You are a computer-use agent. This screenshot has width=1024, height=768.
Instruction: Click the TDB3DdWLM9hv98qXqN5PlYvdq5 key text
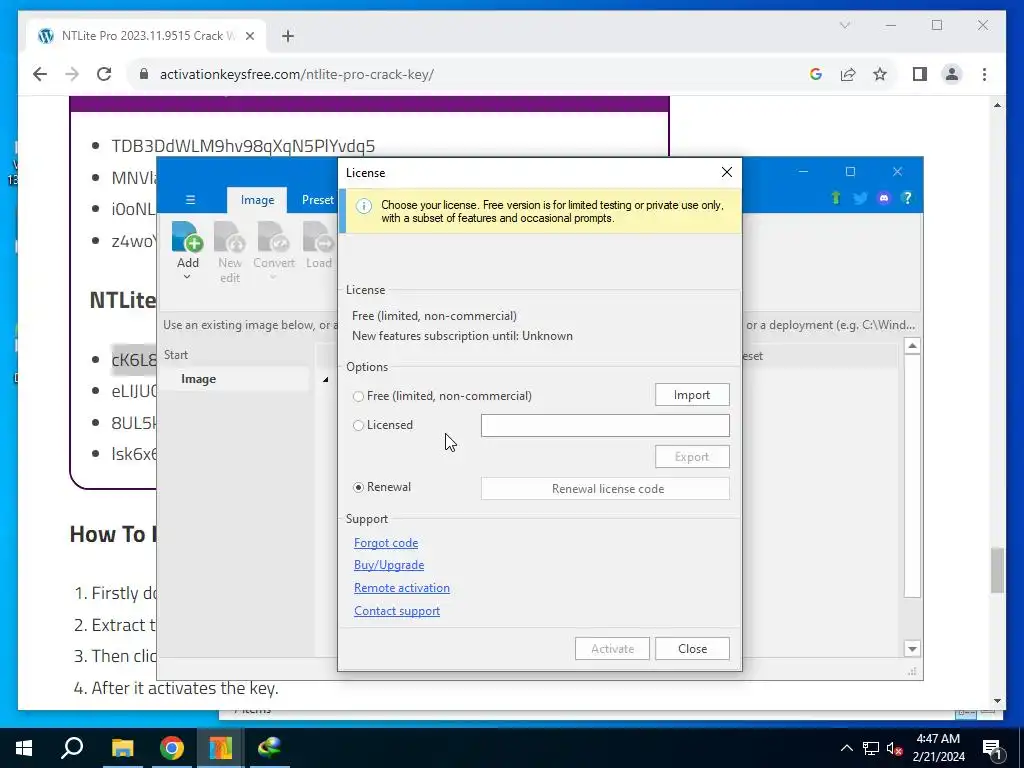[243, 146]
